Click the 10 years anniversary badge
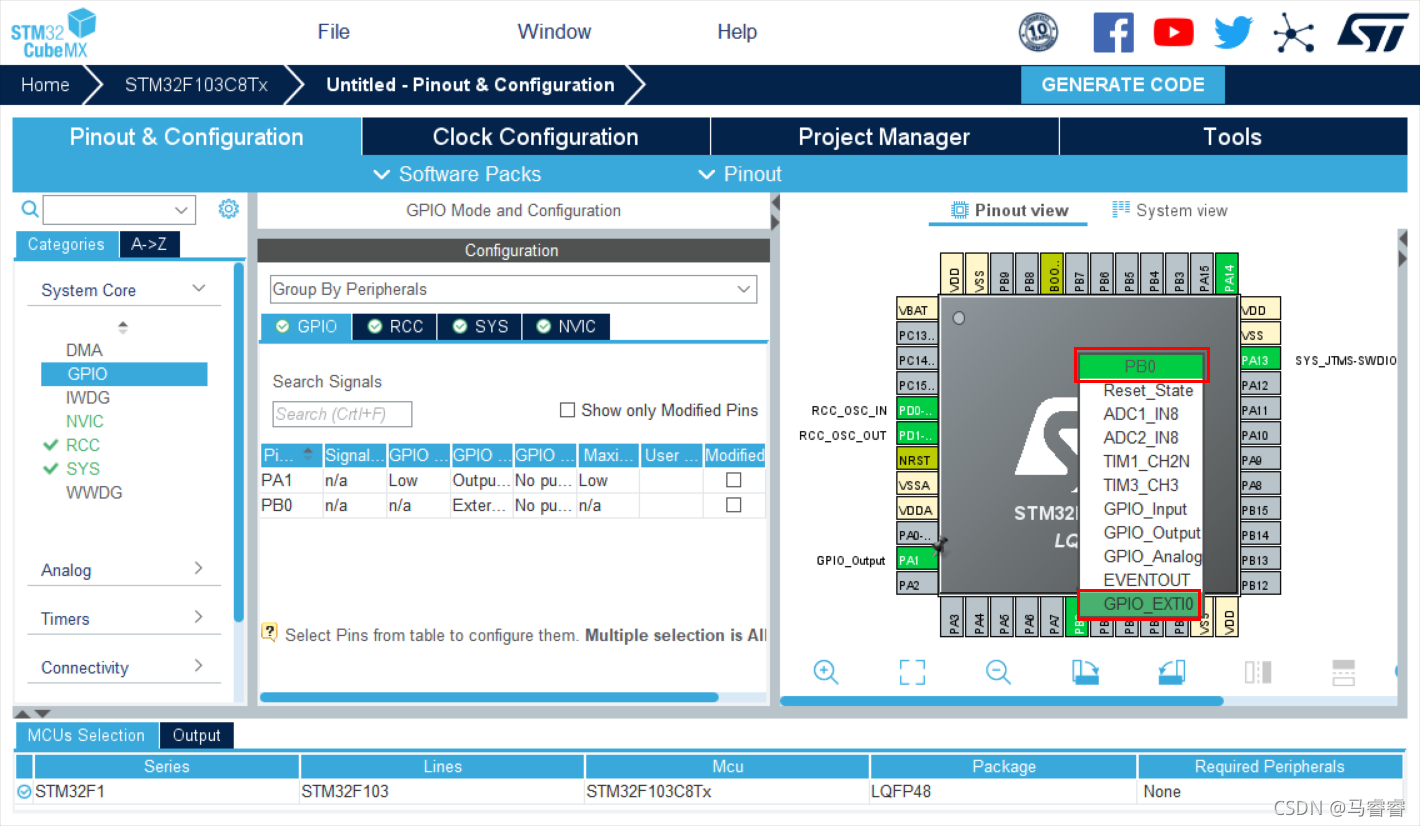This screenshot has width=1420, height=826. 1038,32
